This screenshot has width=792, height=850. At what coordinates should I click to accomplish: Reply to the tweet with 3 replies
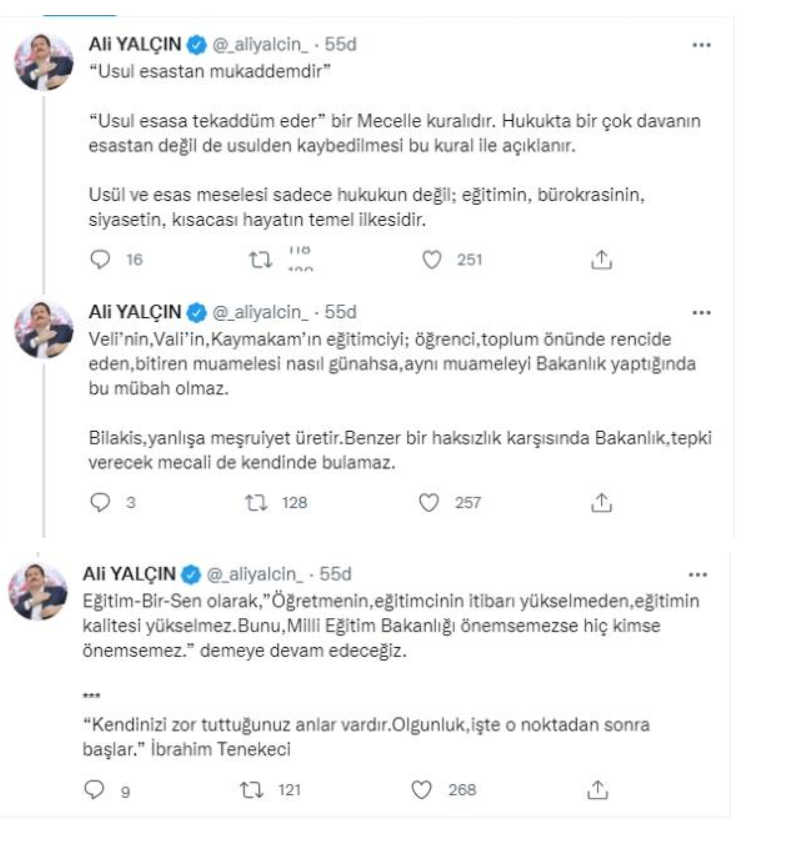click(x=99, y=503)
